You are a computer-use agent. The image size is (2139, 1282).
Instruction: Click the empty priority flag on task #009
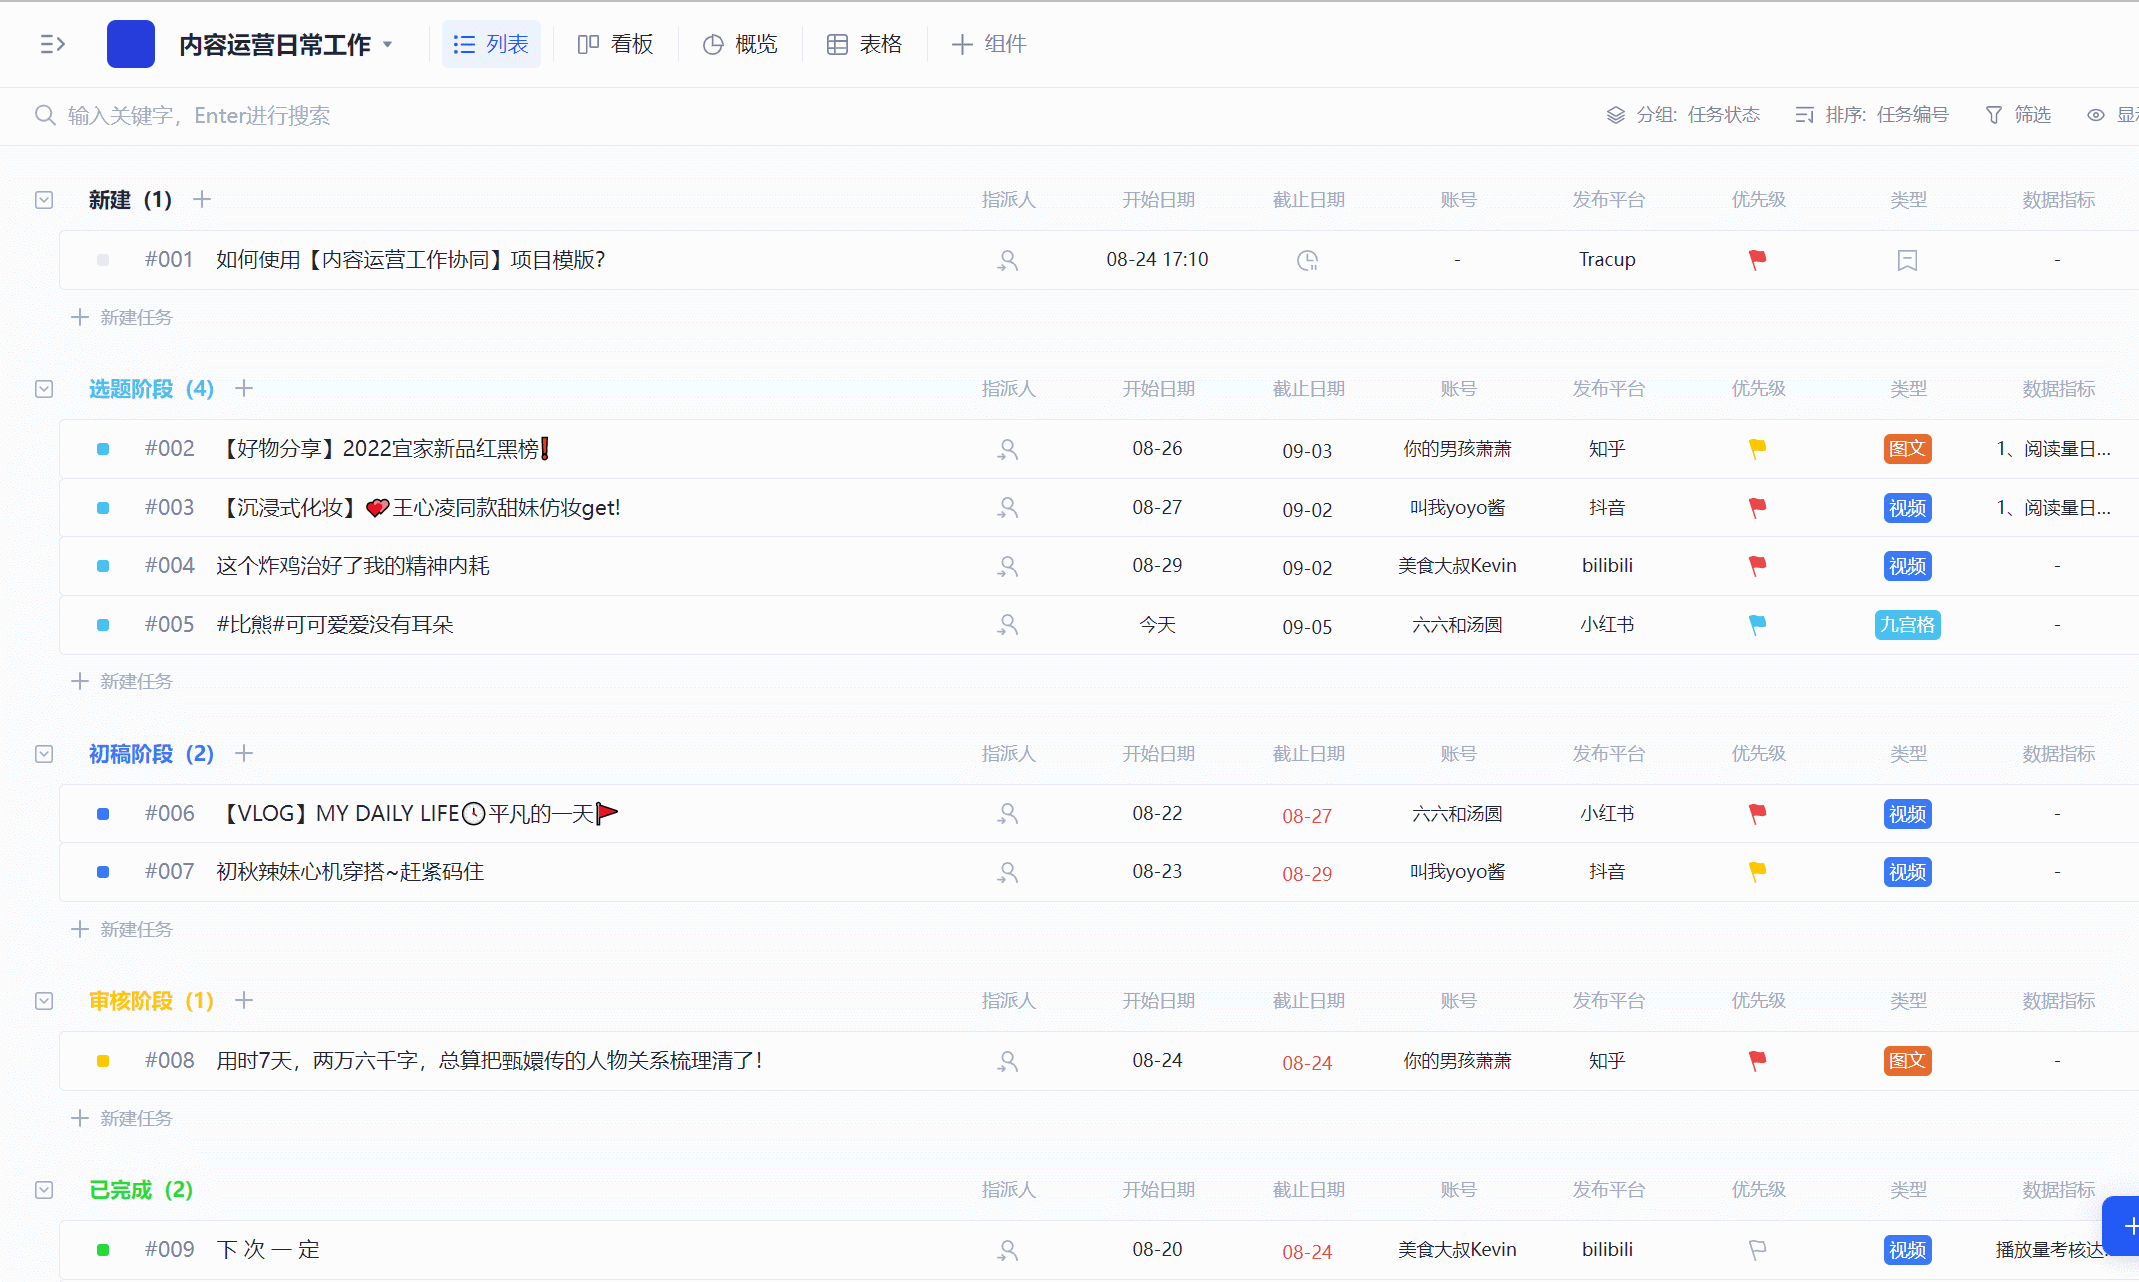pos(1757,1250)
